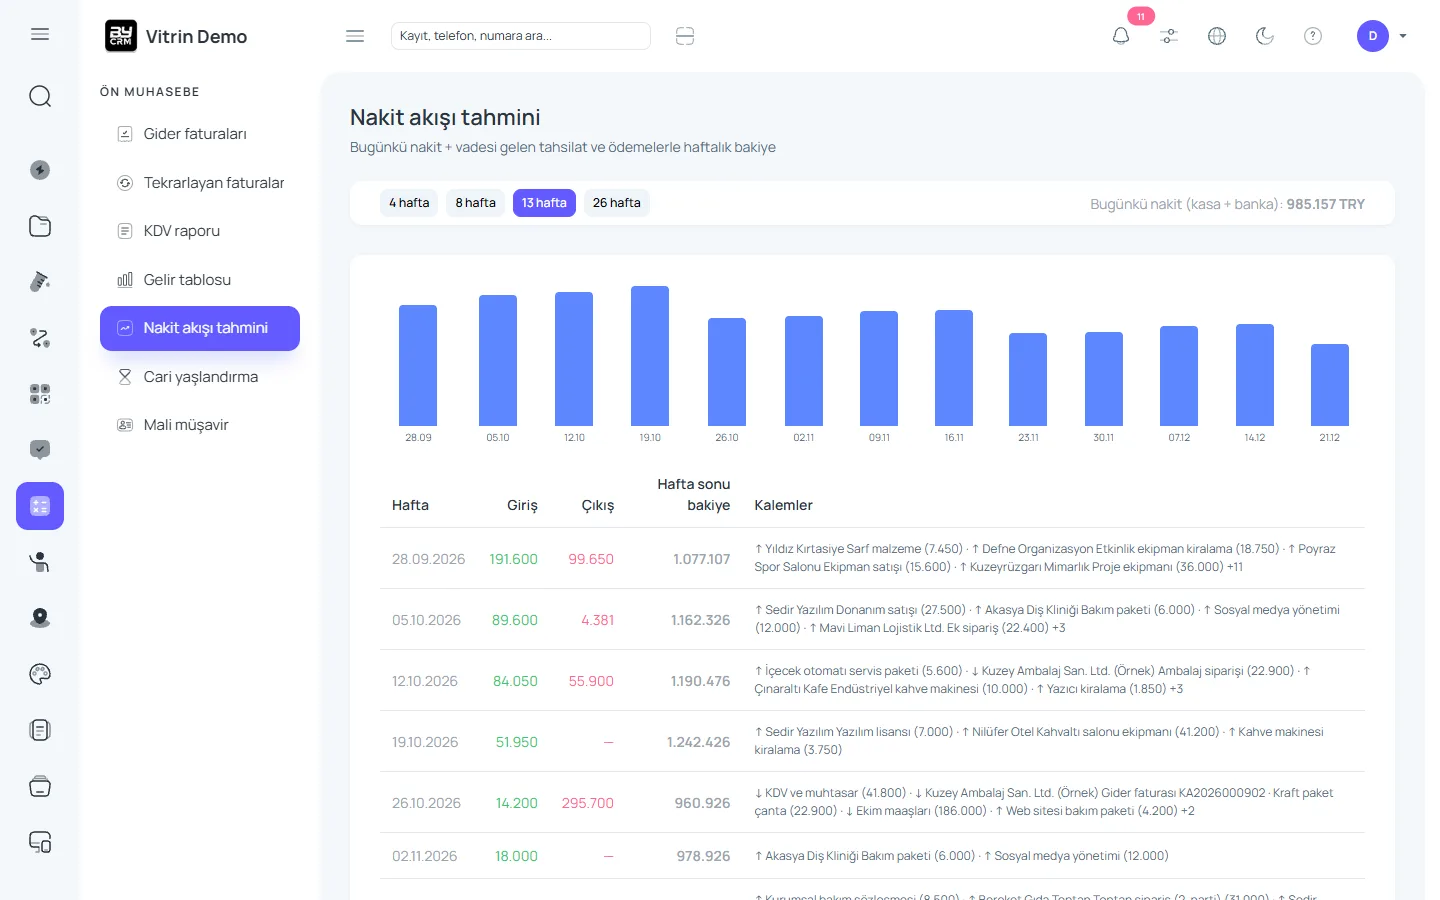Click the Nakit akışı tahmini page title
The height and width of the screenshot is (900, 1440).
pyautogui.click(x=445, y=117)
